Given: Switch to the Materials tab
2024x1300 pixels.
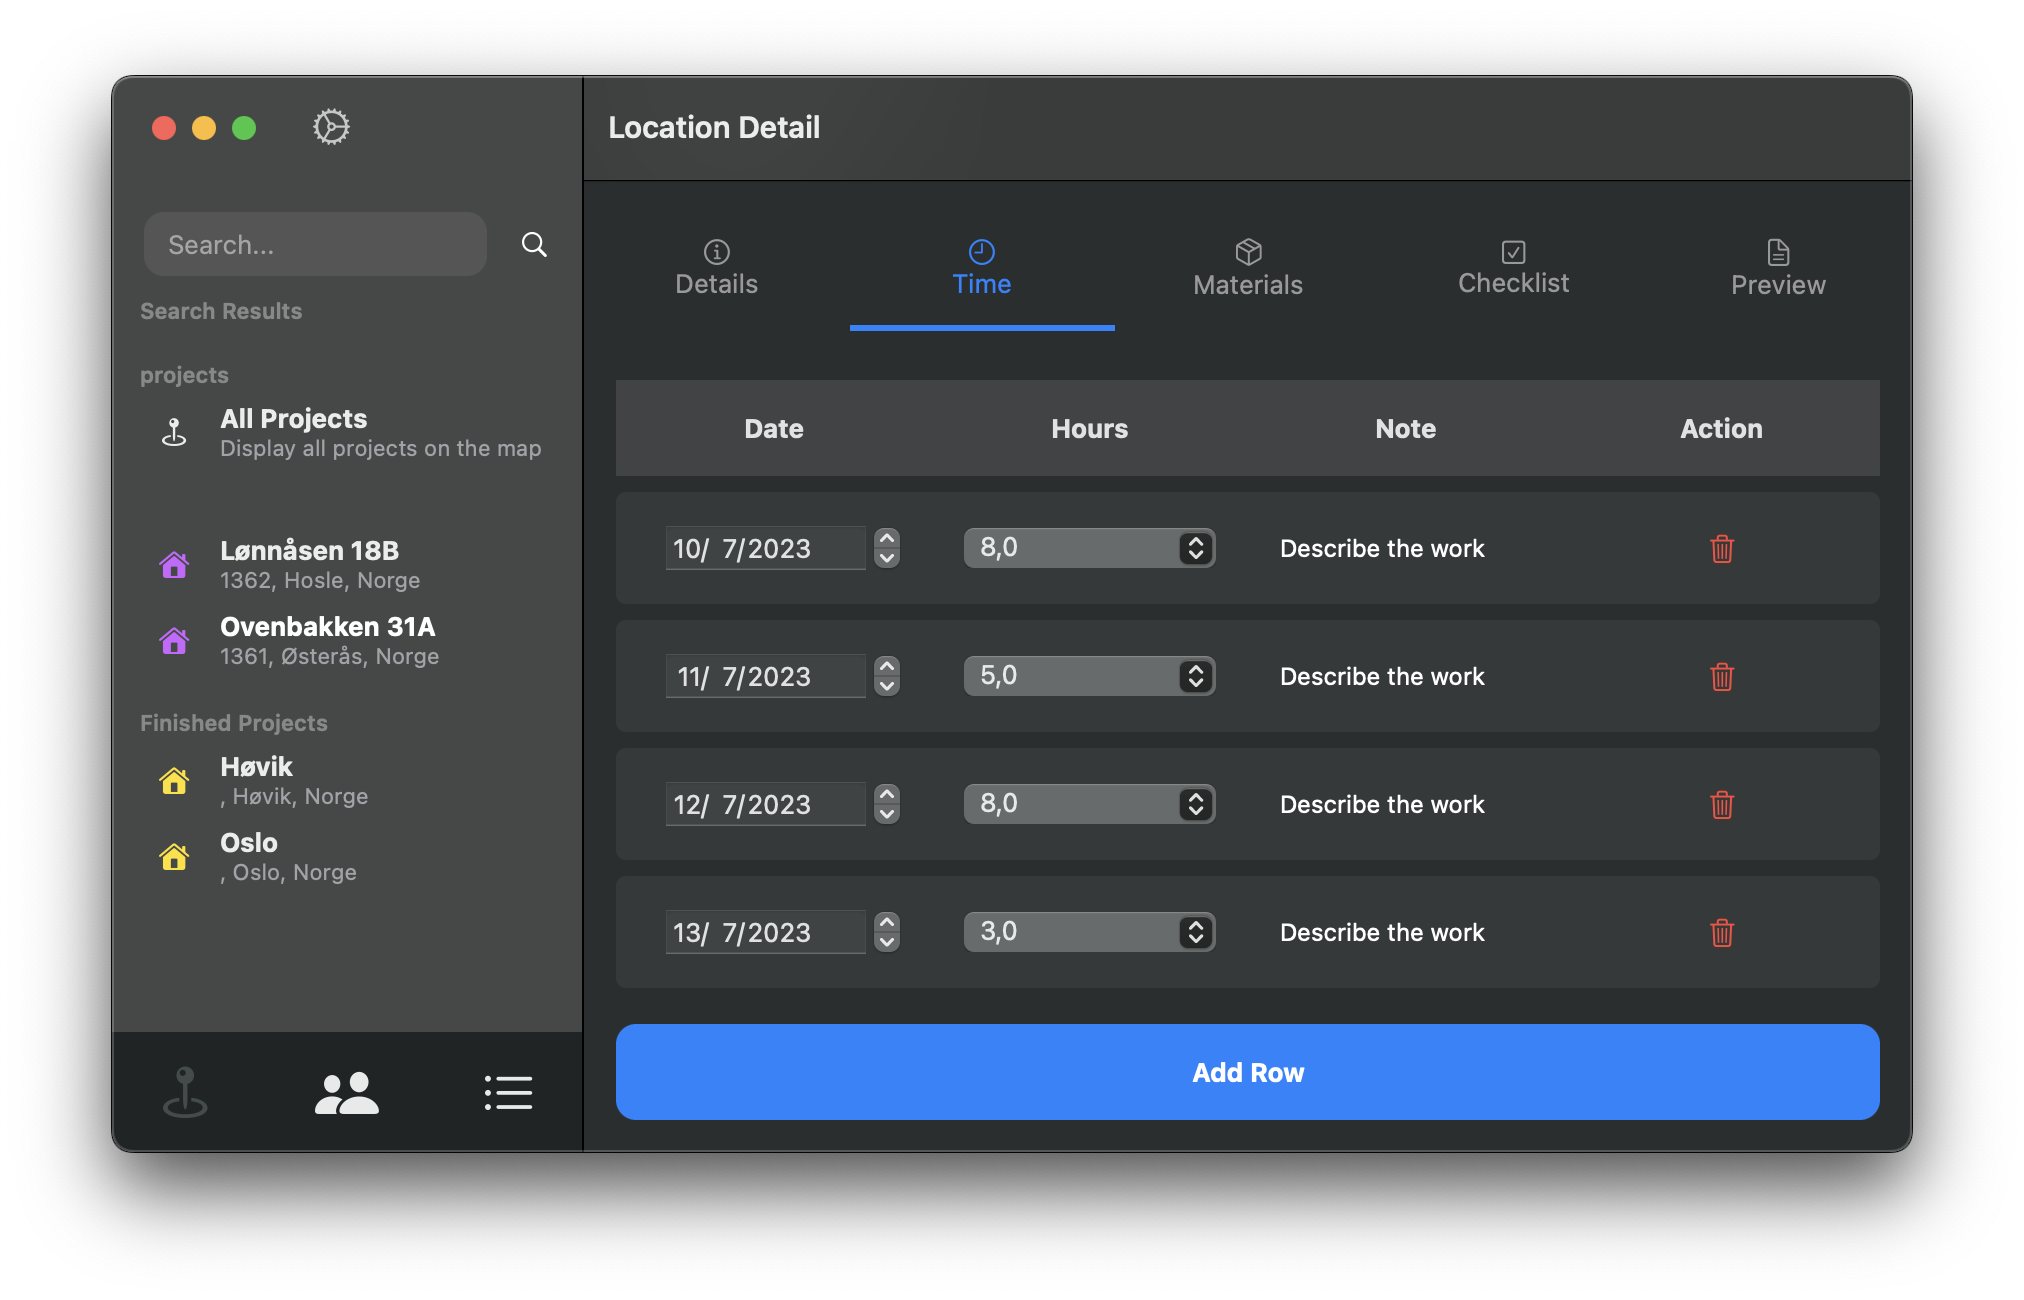Looking at the screenshot, I should [x=1248, y=268].
